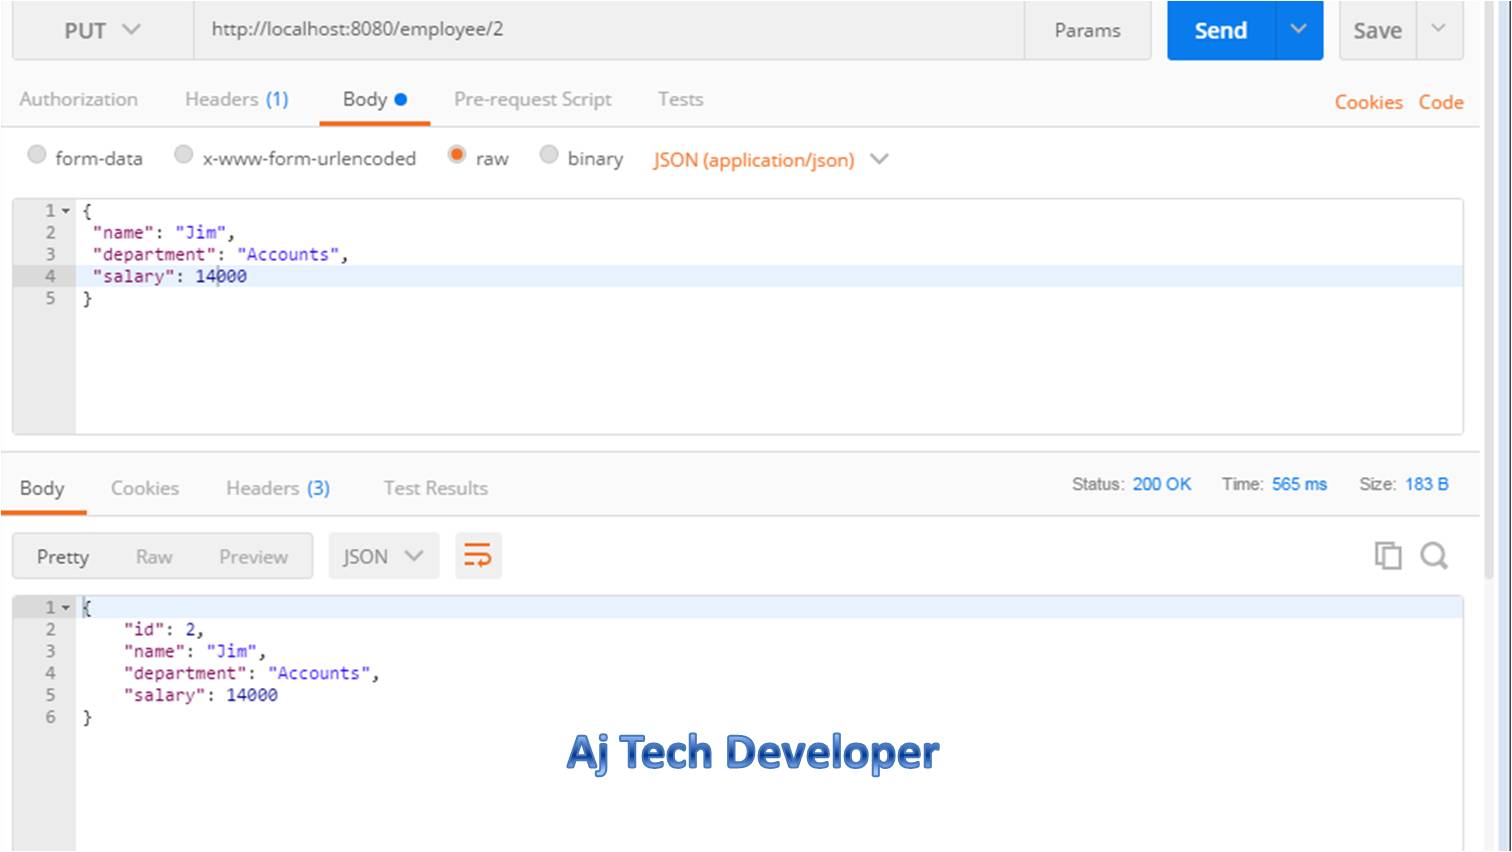Click the "name": "Jim" request line
Screen dimensions: 1512x852
163,233
